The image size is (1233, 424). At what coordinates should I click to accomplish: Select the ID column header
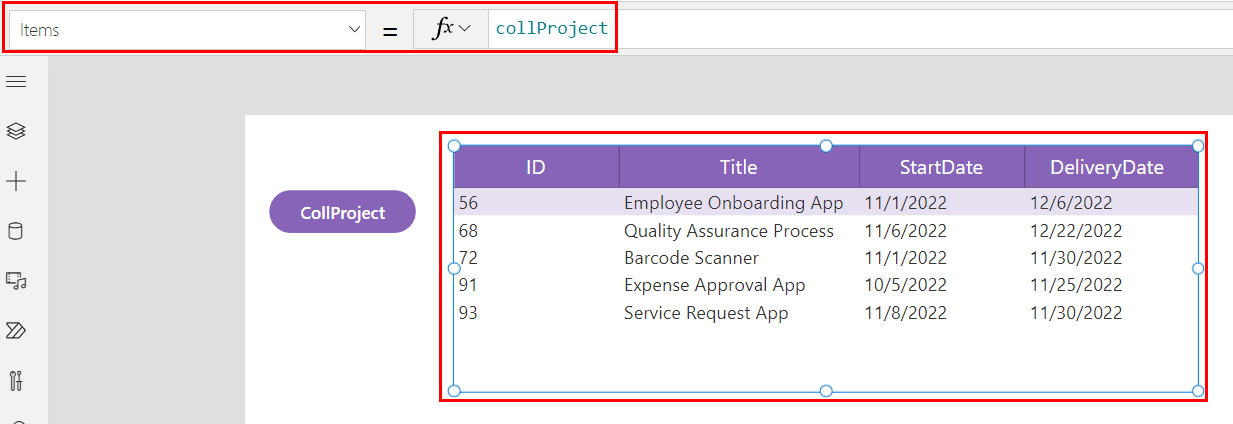(536, 167)
